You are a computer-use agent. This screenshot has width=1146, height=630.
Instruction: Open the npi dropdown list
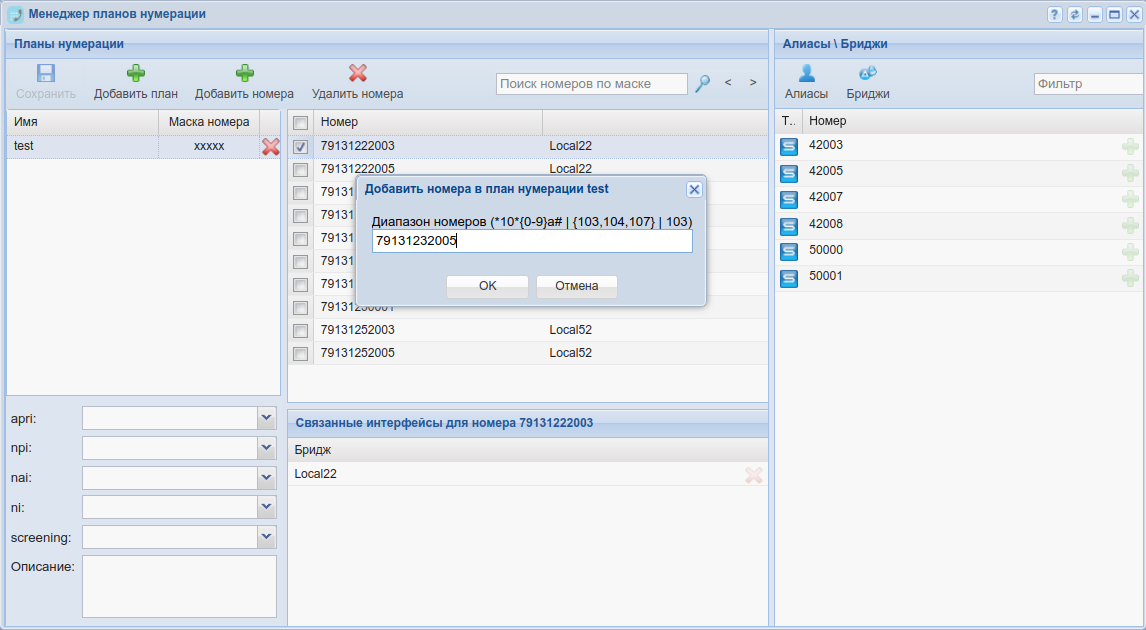[x=266, y=447]
